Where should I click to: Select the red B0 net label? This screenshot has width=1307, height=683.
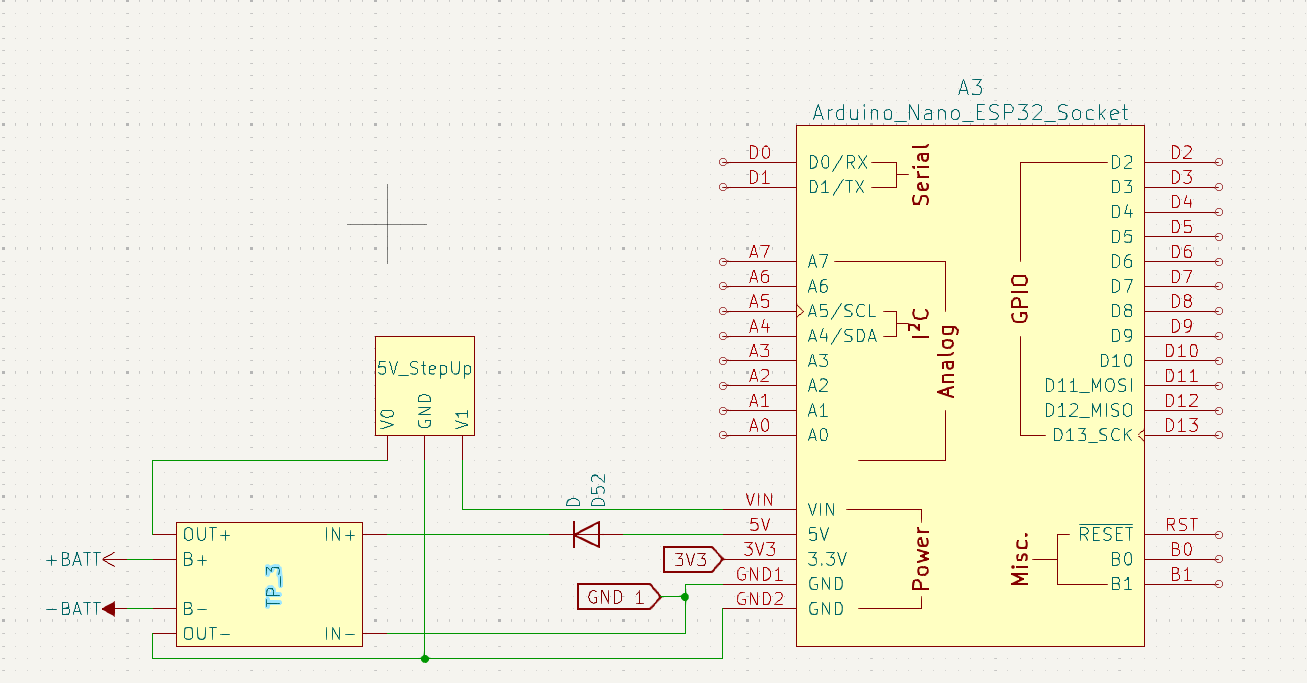point(1182,550)
